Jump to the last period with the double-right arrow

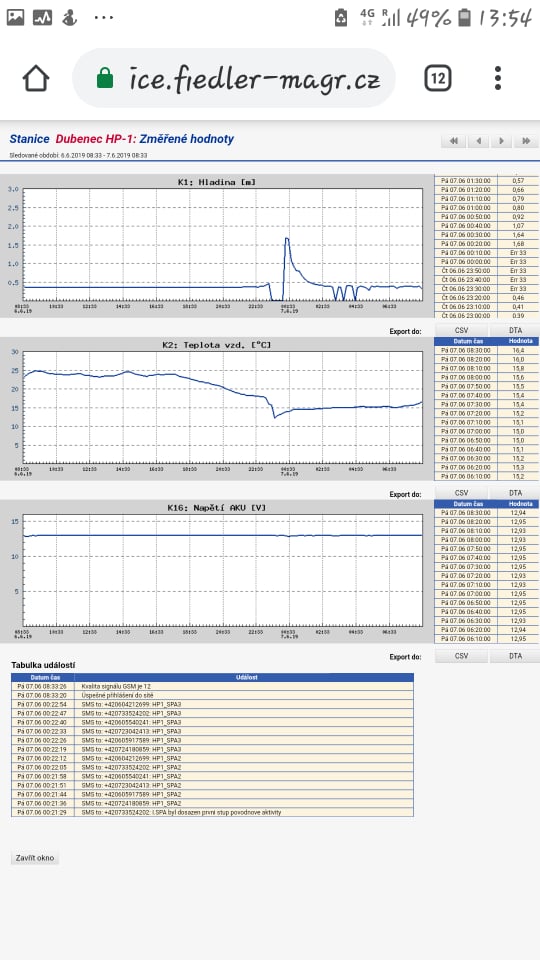525,141
